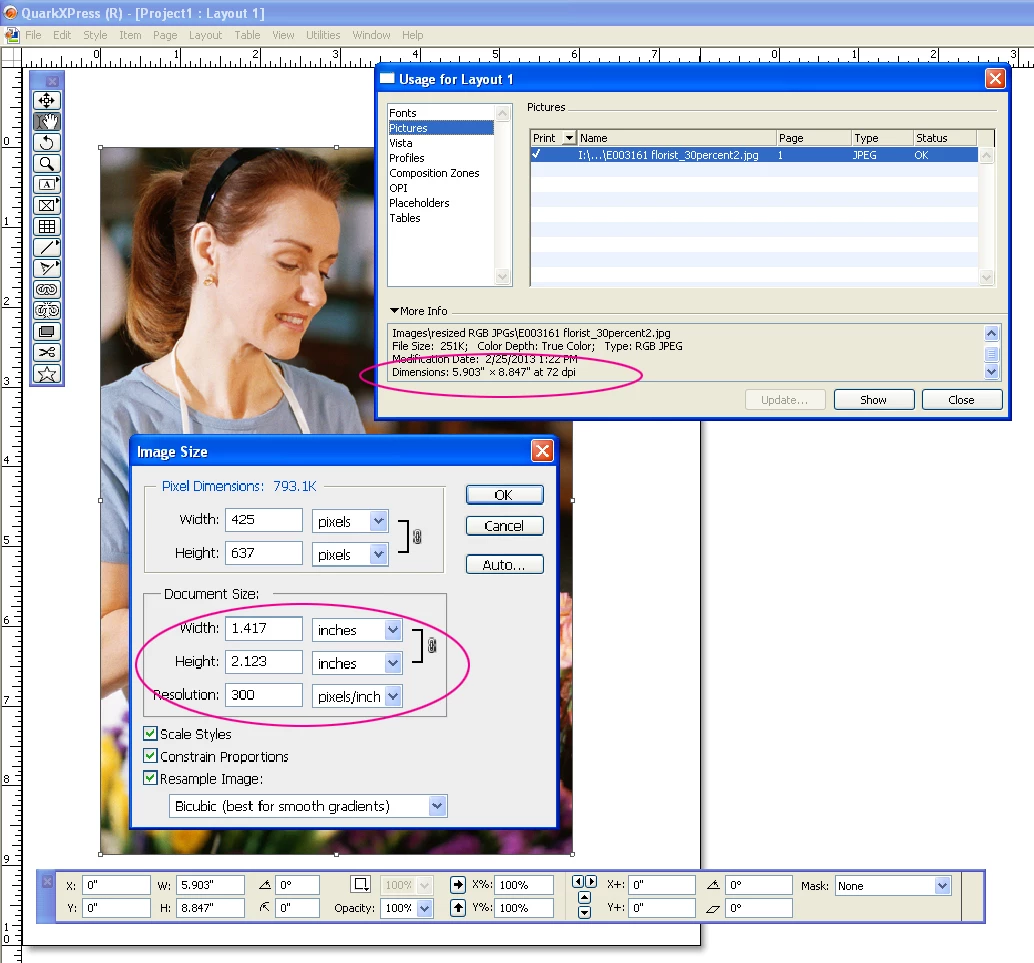Select the Zoom magnifier tool
This screenshot has width=1034, height=963.
[47, 164]
